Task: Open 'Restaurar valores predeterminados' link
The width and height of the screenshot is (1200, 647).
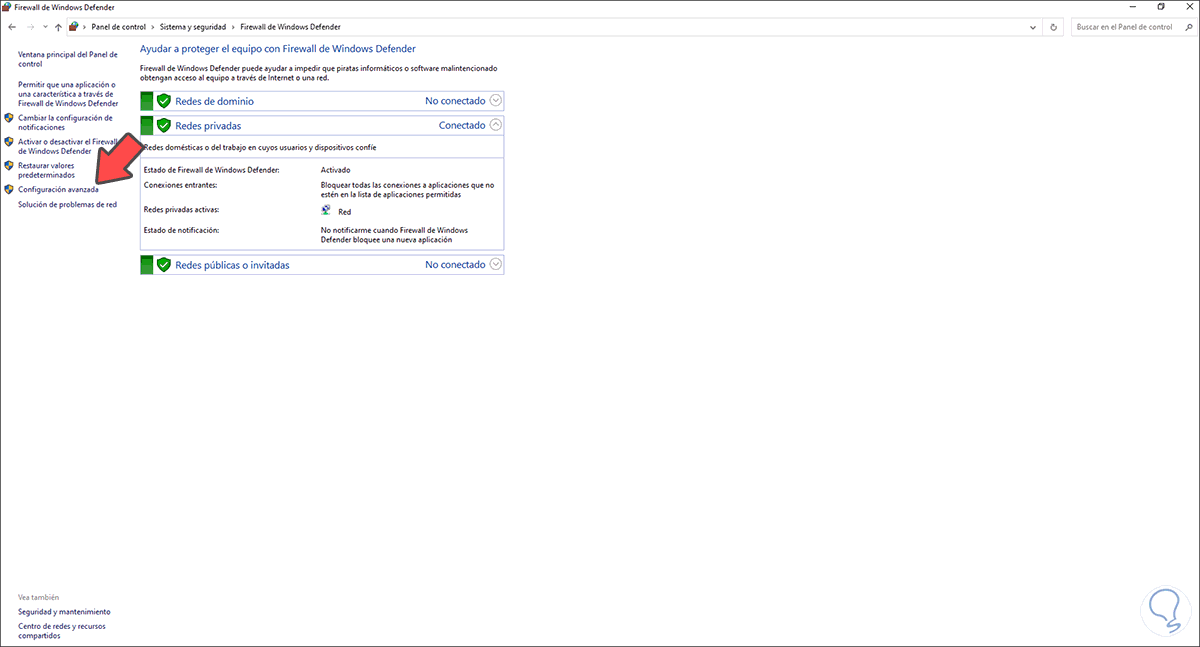Action: pos(46,170)
